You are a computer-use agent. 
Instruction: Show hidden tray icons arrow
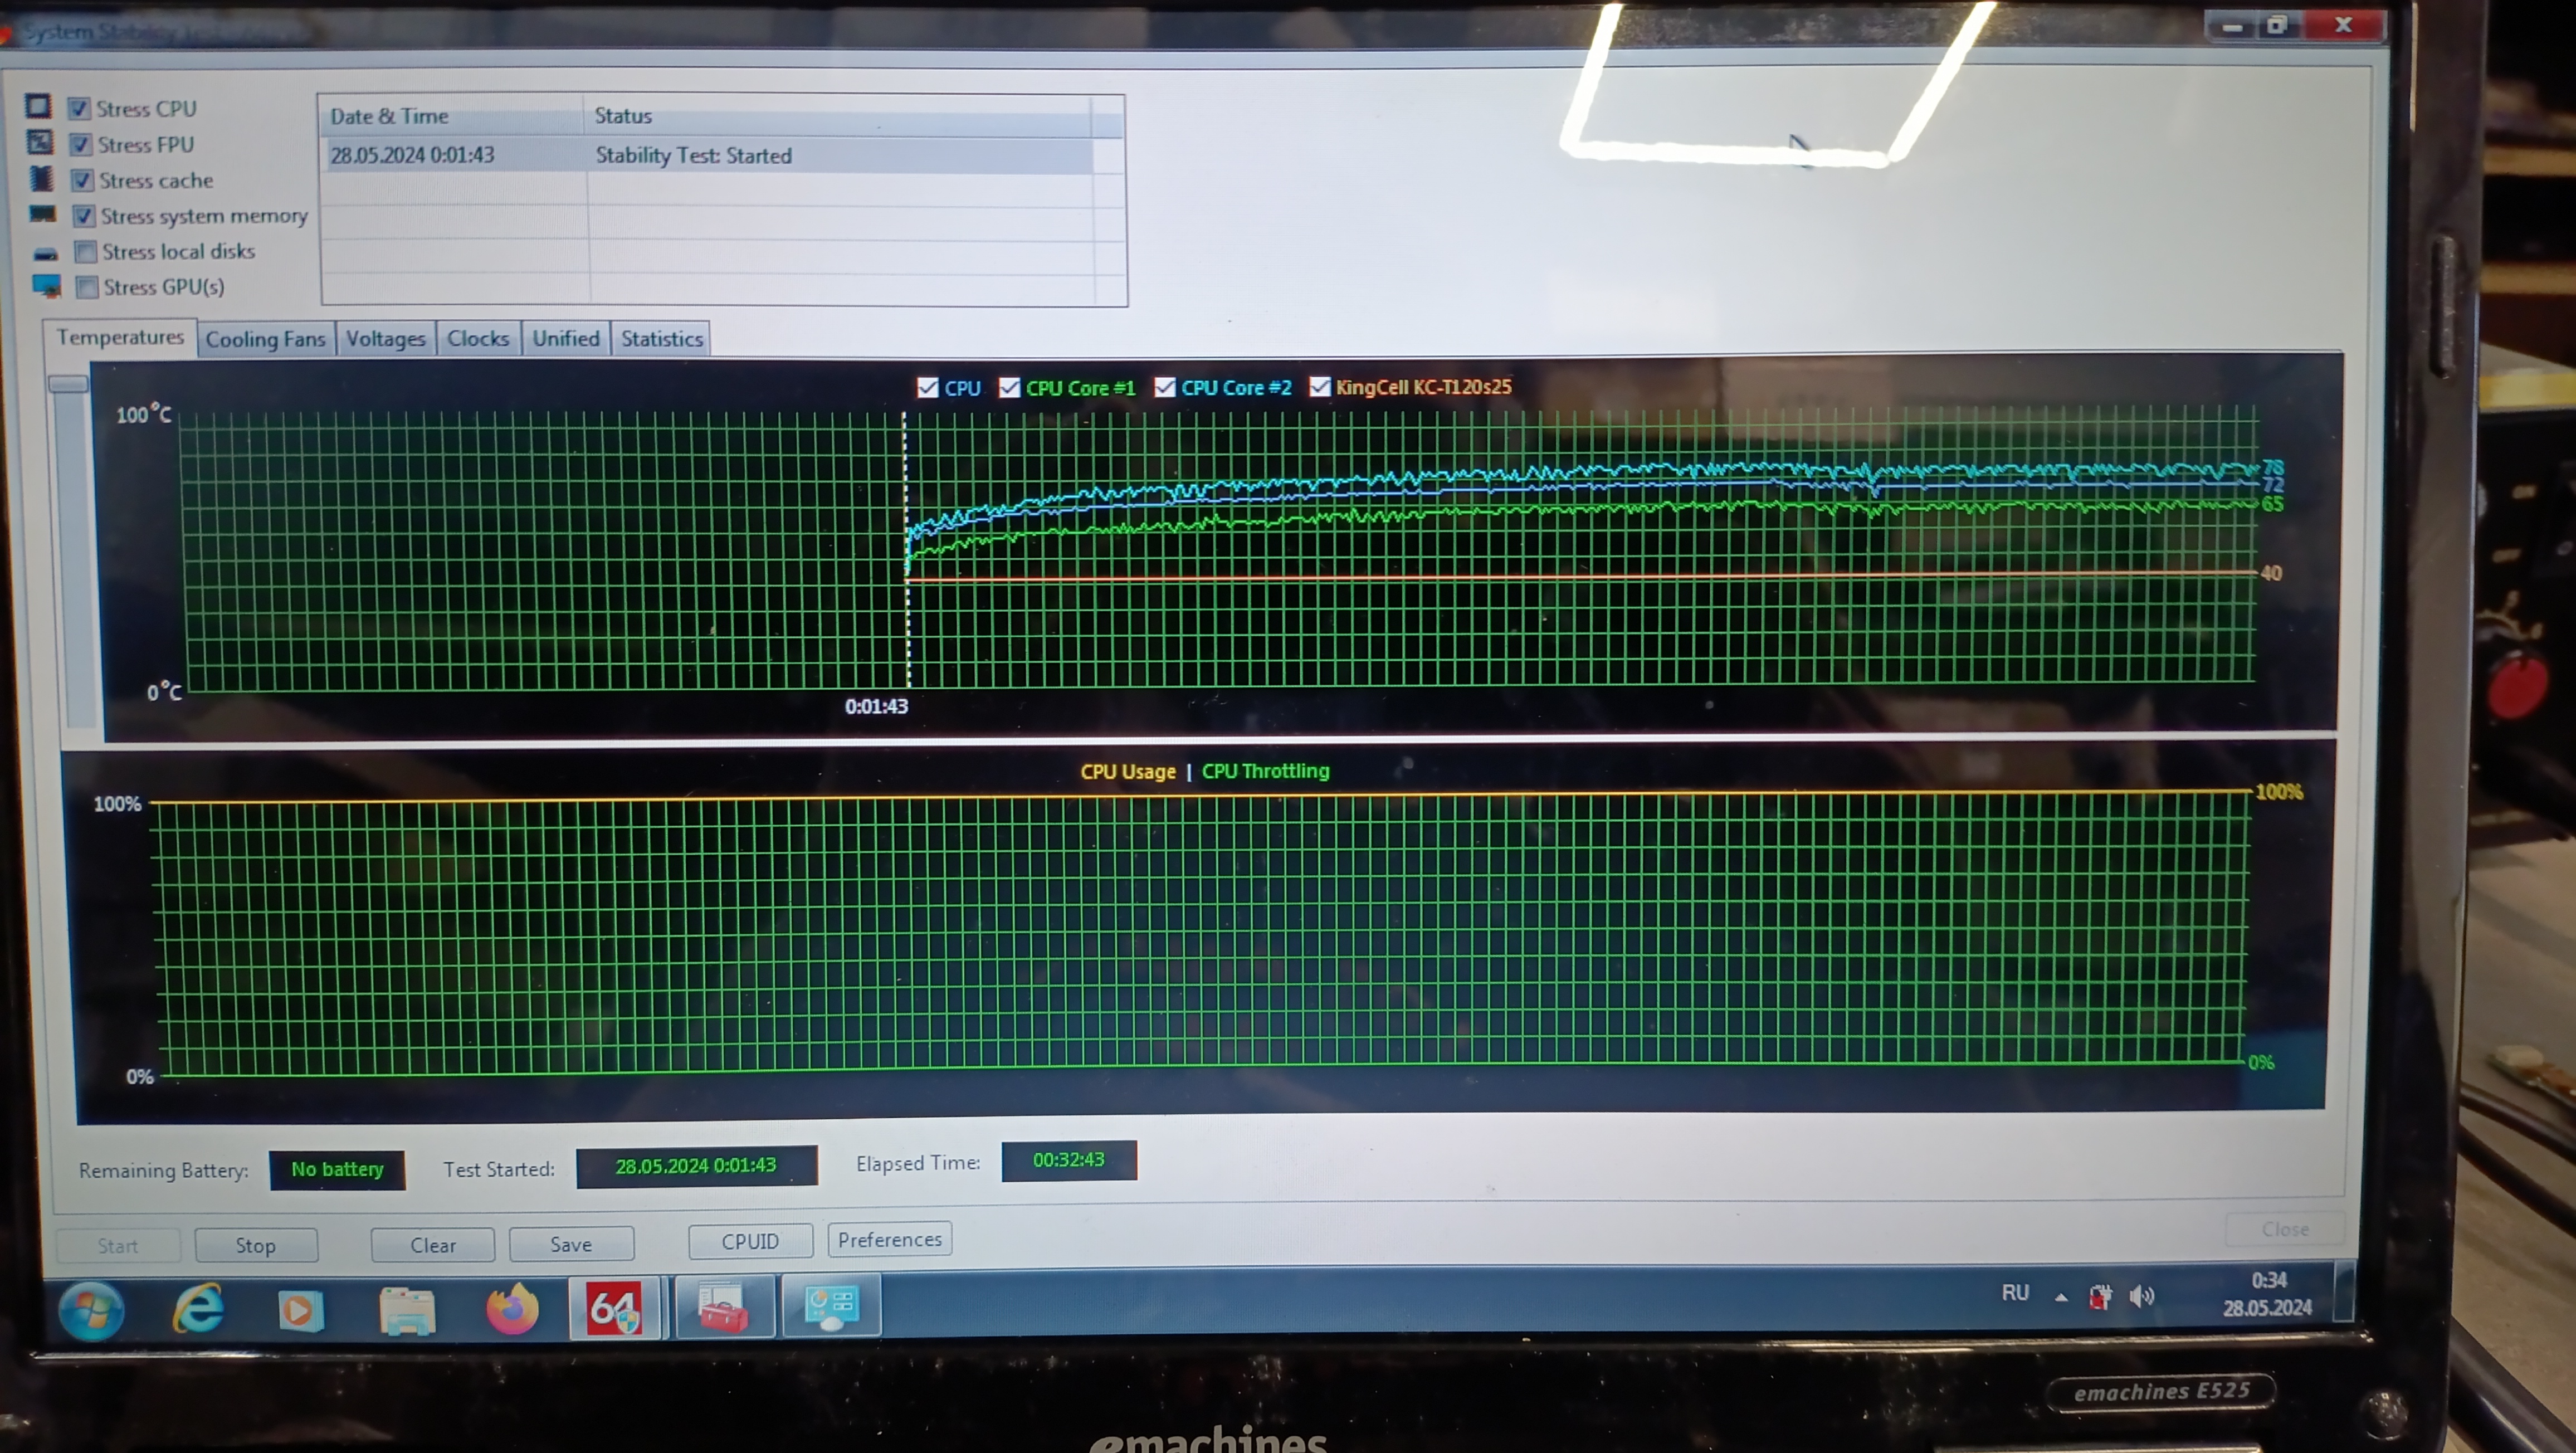click(x=2061, y=1297)
